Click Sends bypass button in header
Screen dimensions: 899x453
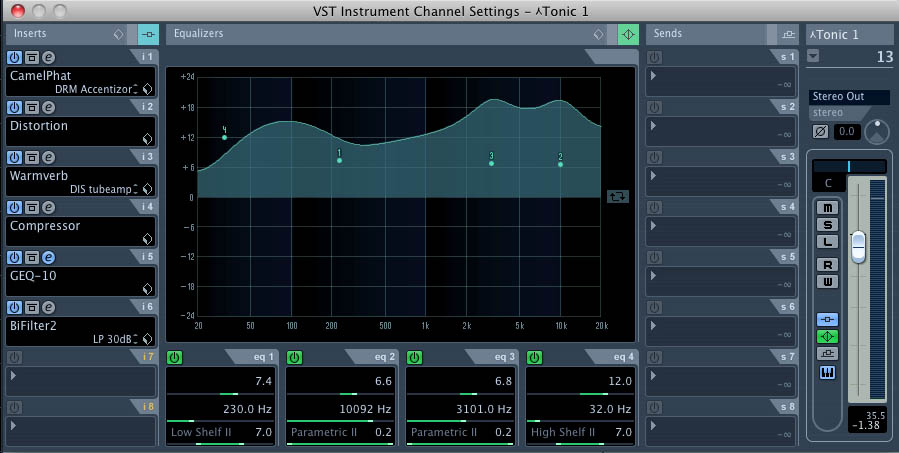tap(788, 34)
